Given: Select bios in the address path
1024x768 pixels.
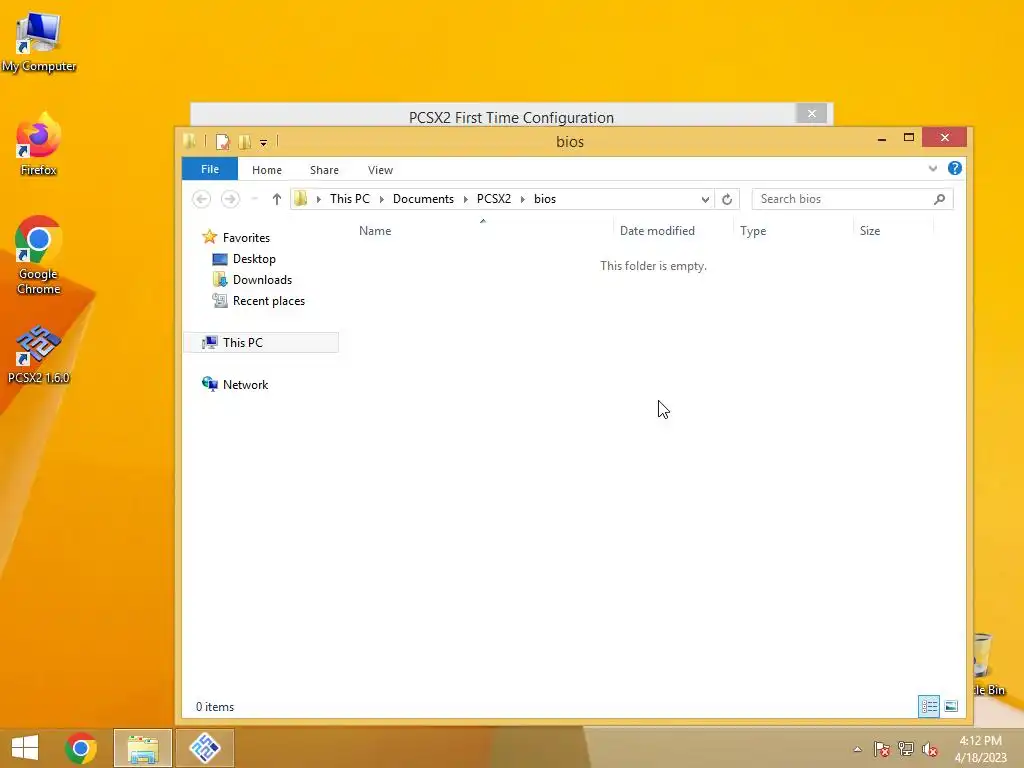Looking at the screenshot, I should pos(545,199).
